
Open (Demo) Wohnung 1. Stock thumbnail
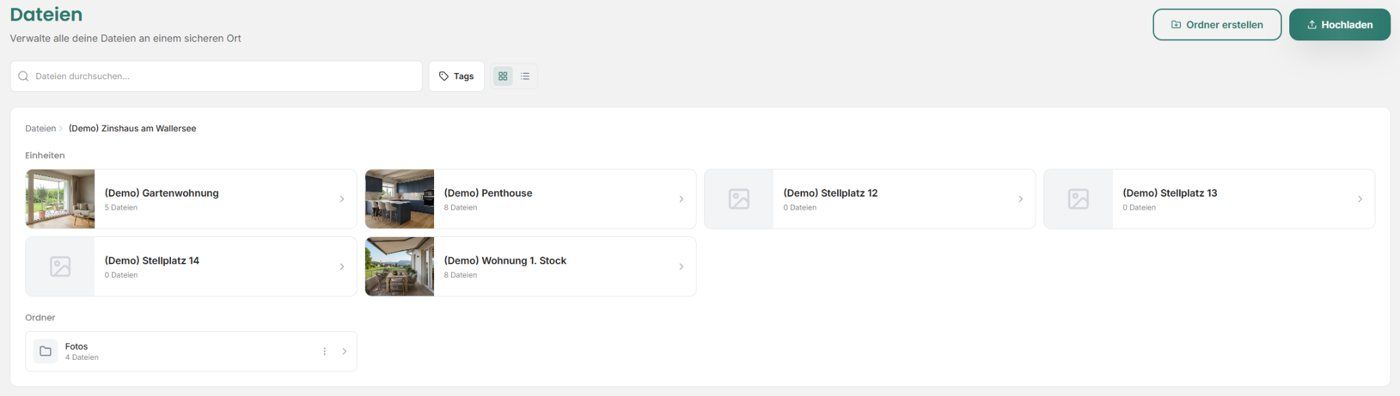pyautogui.click(x=400, y=266)
